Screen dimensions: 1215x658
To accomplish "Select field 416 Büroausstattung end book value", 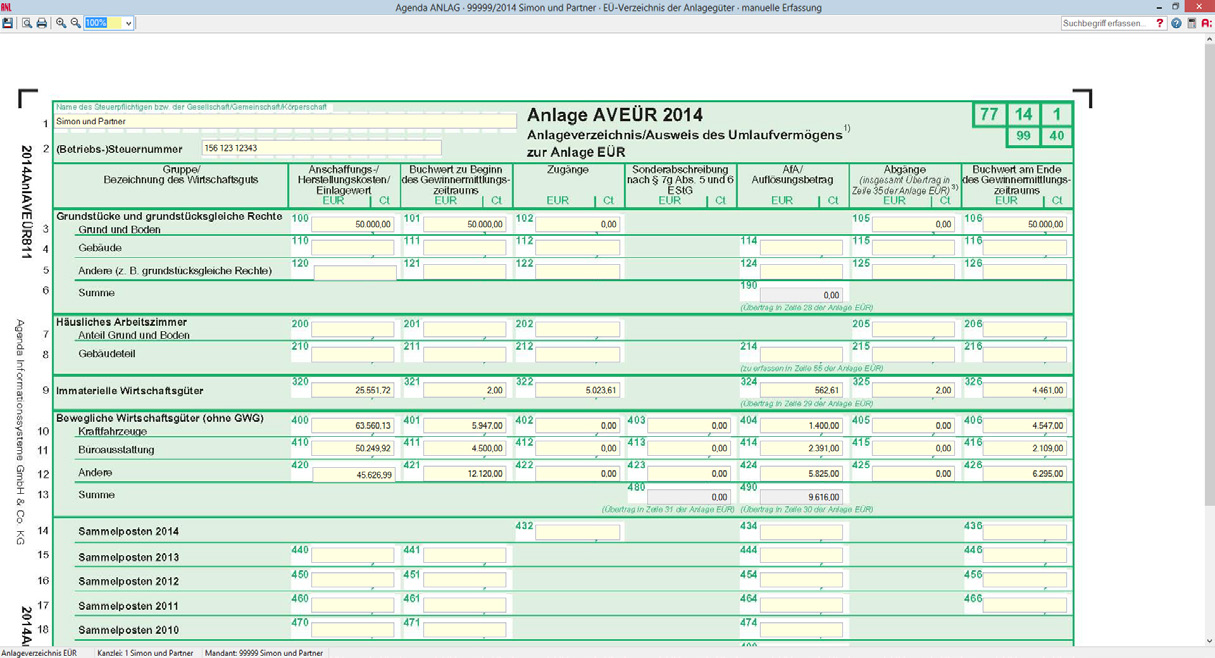I will [x=1024, y=450].
